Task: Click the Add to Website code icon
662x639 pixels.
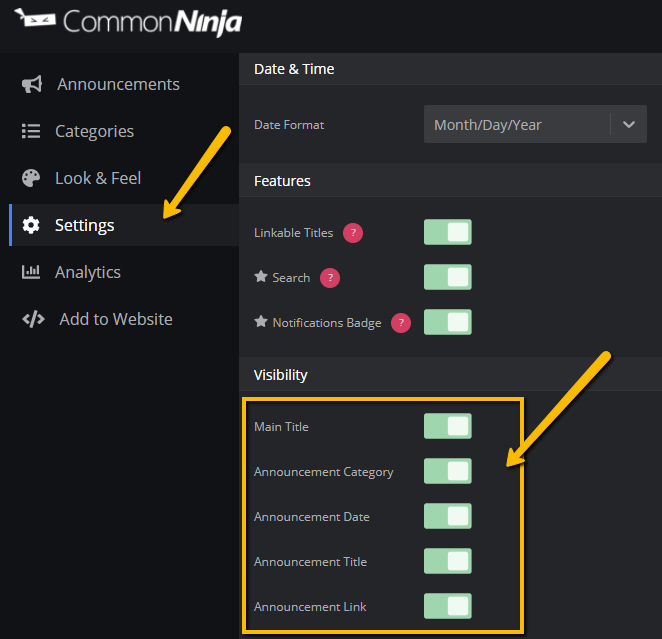Action: [33, 319]
